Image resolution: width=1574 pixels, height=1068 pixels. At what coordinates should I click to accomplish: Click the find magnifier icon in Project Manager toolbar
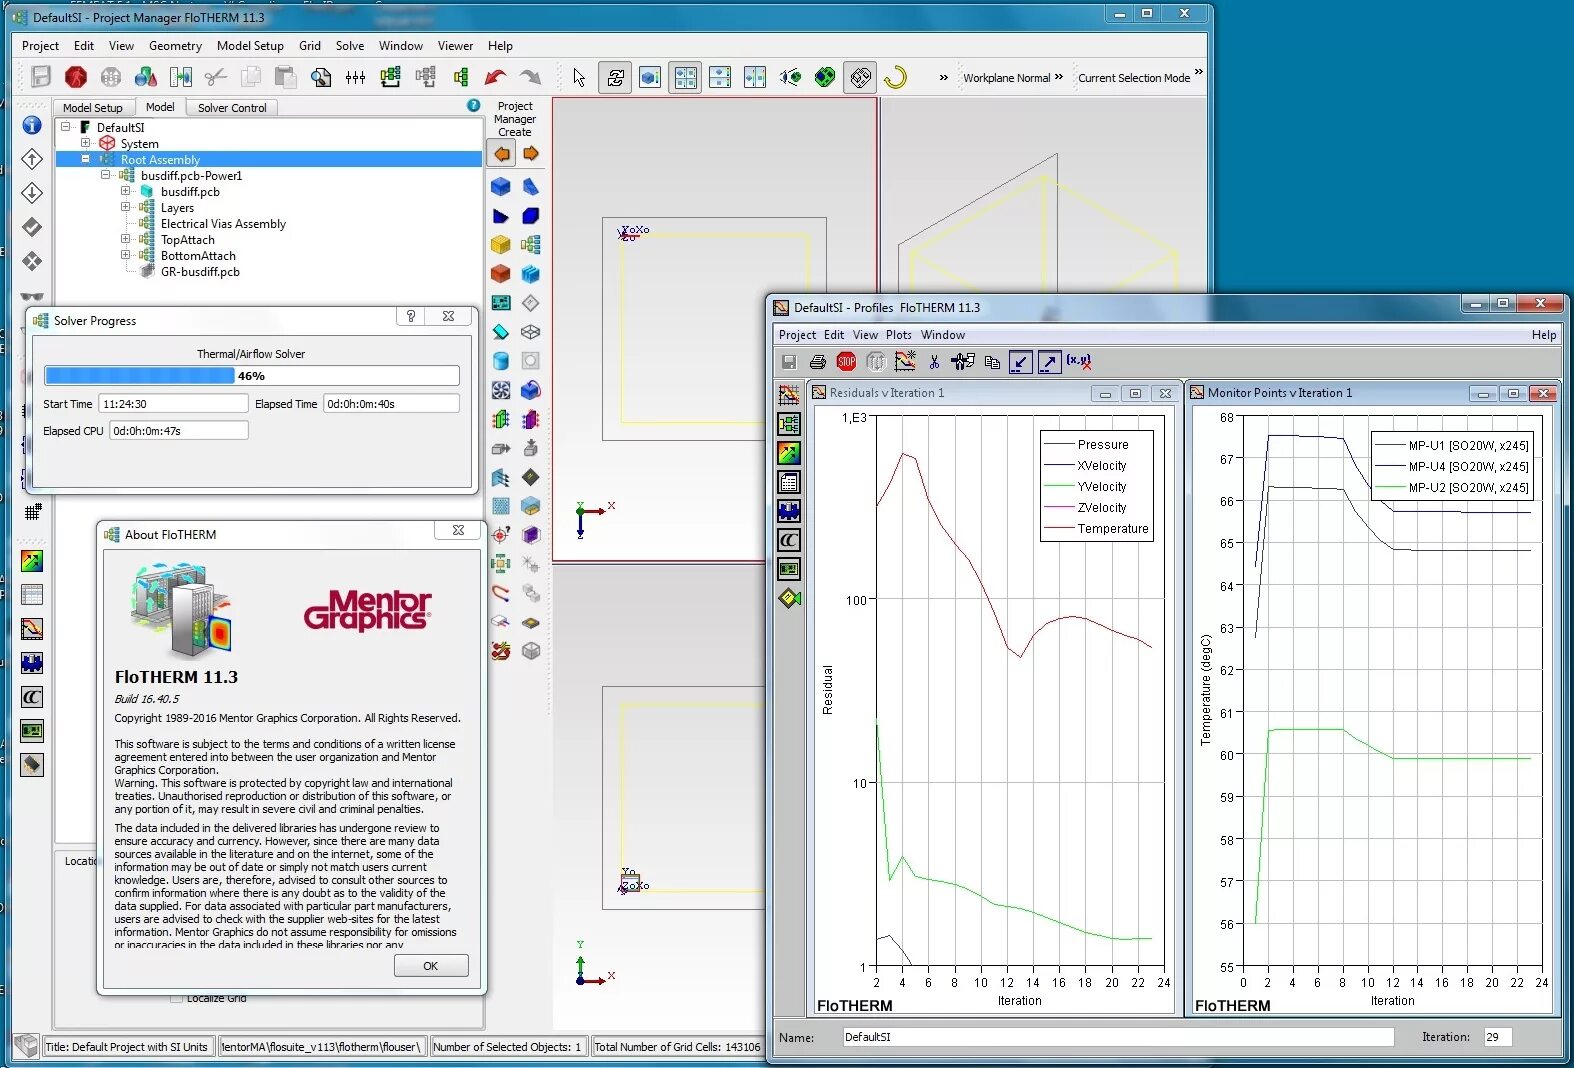321,77
